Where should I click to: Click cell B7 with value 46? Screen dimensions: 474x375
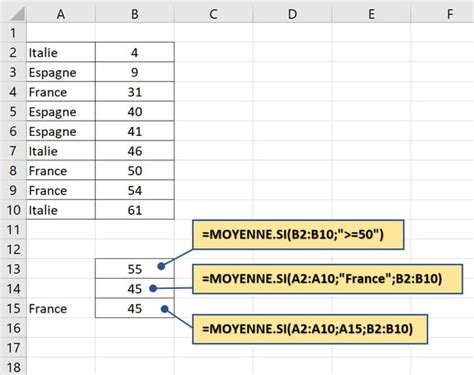[135, 151]
